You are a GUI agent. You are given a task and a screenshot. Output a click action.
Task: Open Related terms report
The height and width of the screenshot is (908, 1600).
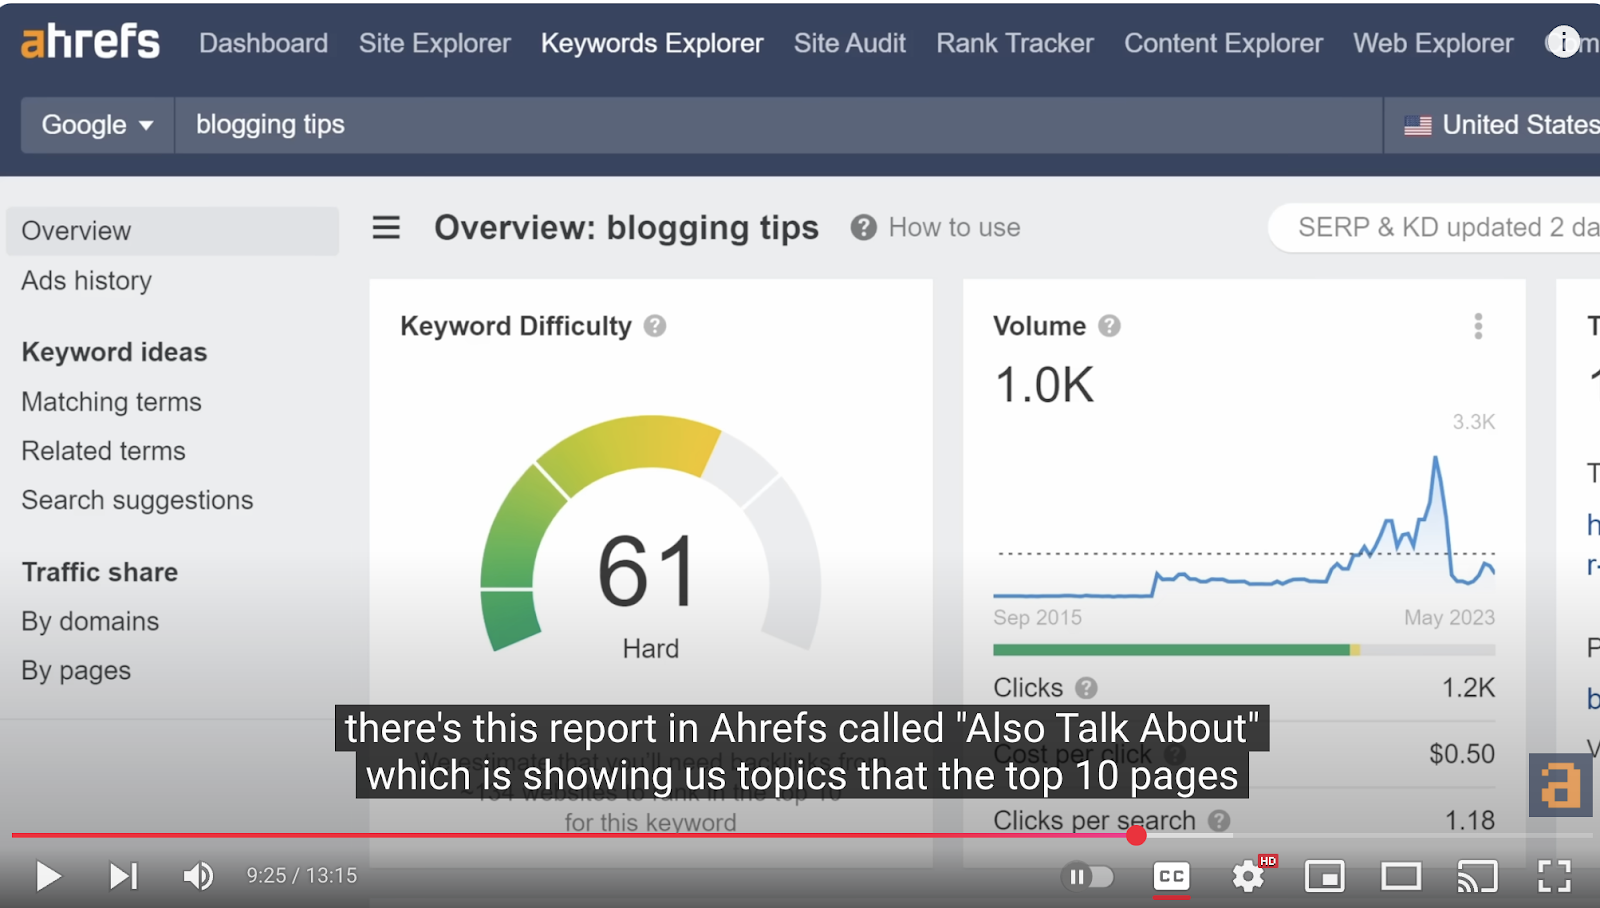[x=103, y=451]
